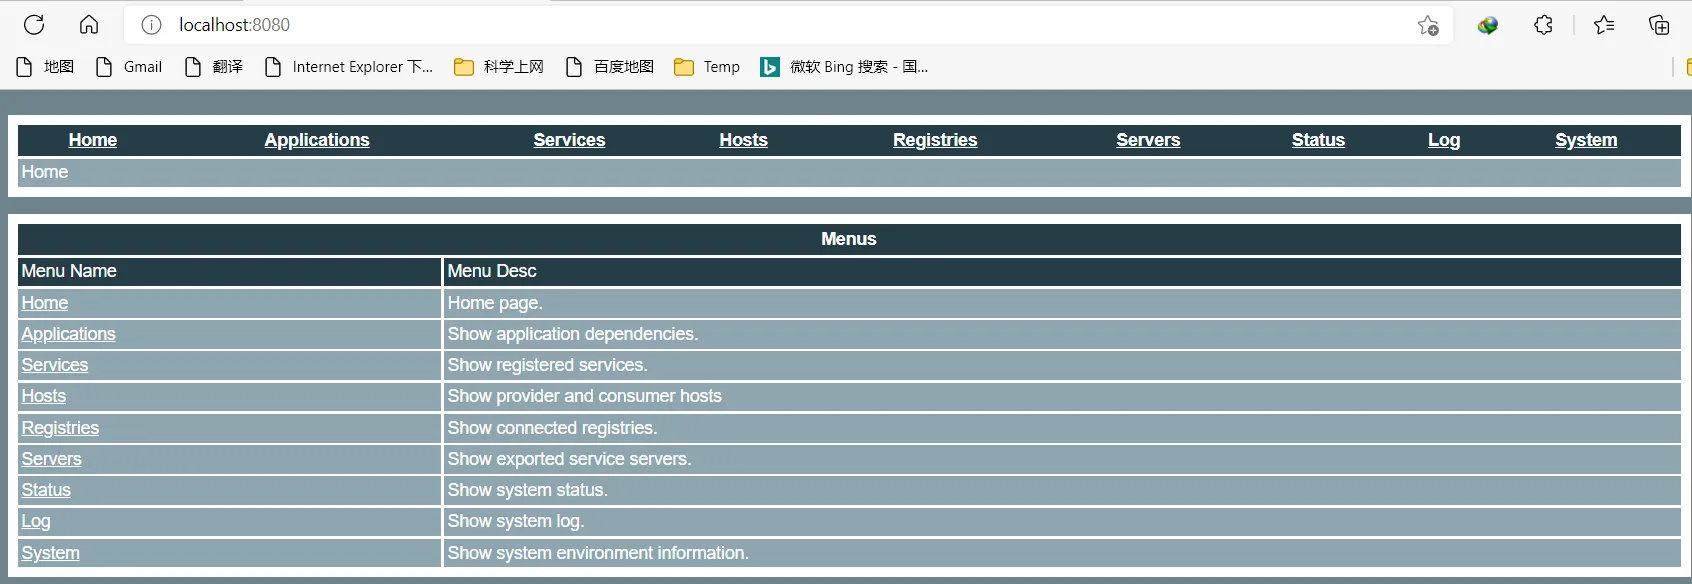Open the Log link in Menus table
This screenshot has height=584, width=1692.
point(36,521)
